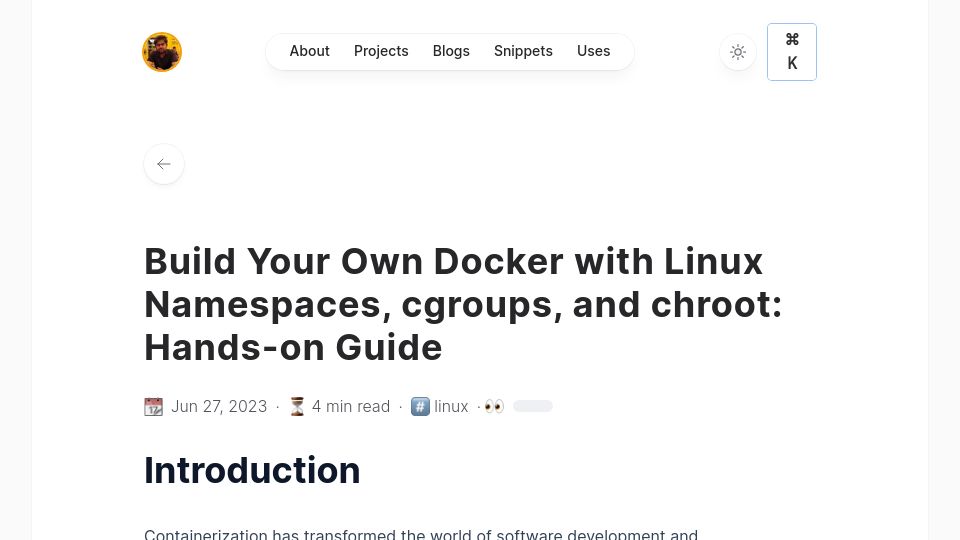Click the 'Jun 27, 2023' date text
The width and height of the screenshot is (960, 540).
point(219,407)
